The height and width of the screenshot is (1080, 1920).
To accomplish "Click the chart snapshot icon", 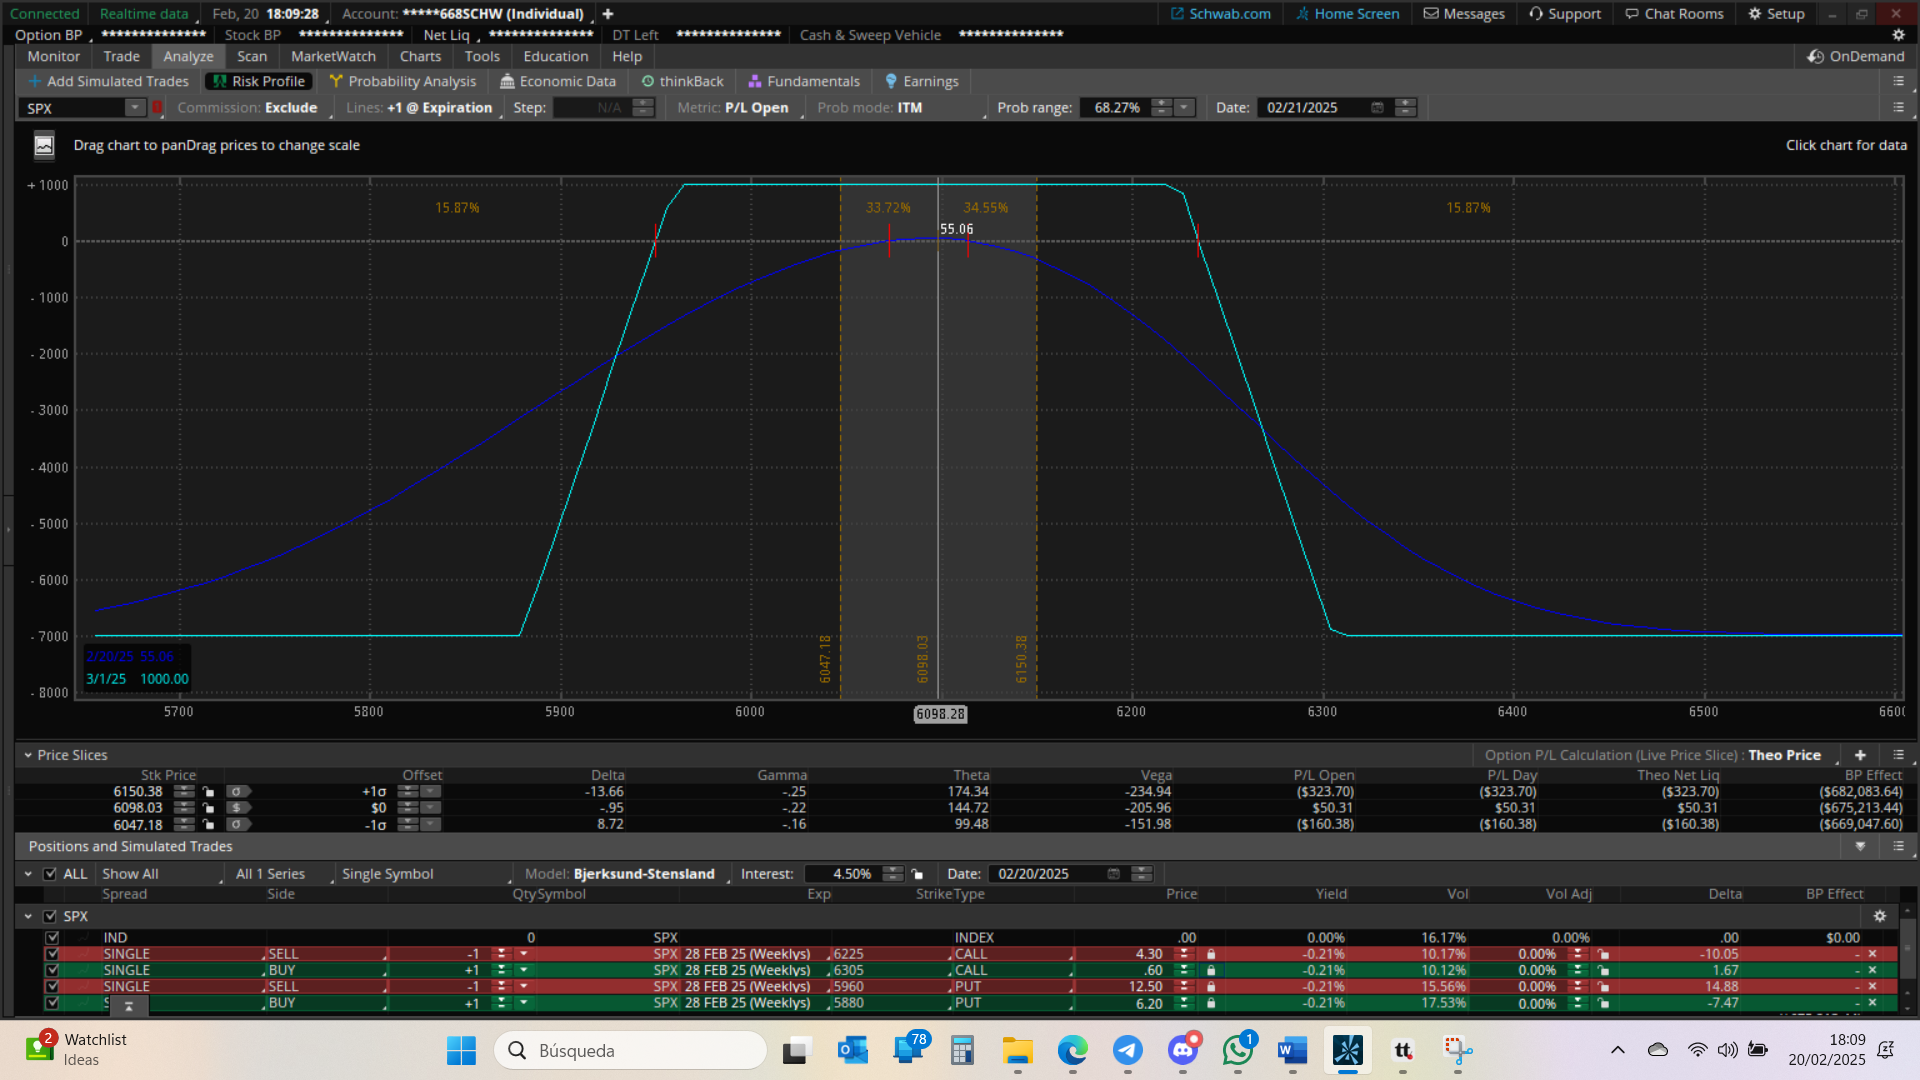I will (x=44, y=146).
